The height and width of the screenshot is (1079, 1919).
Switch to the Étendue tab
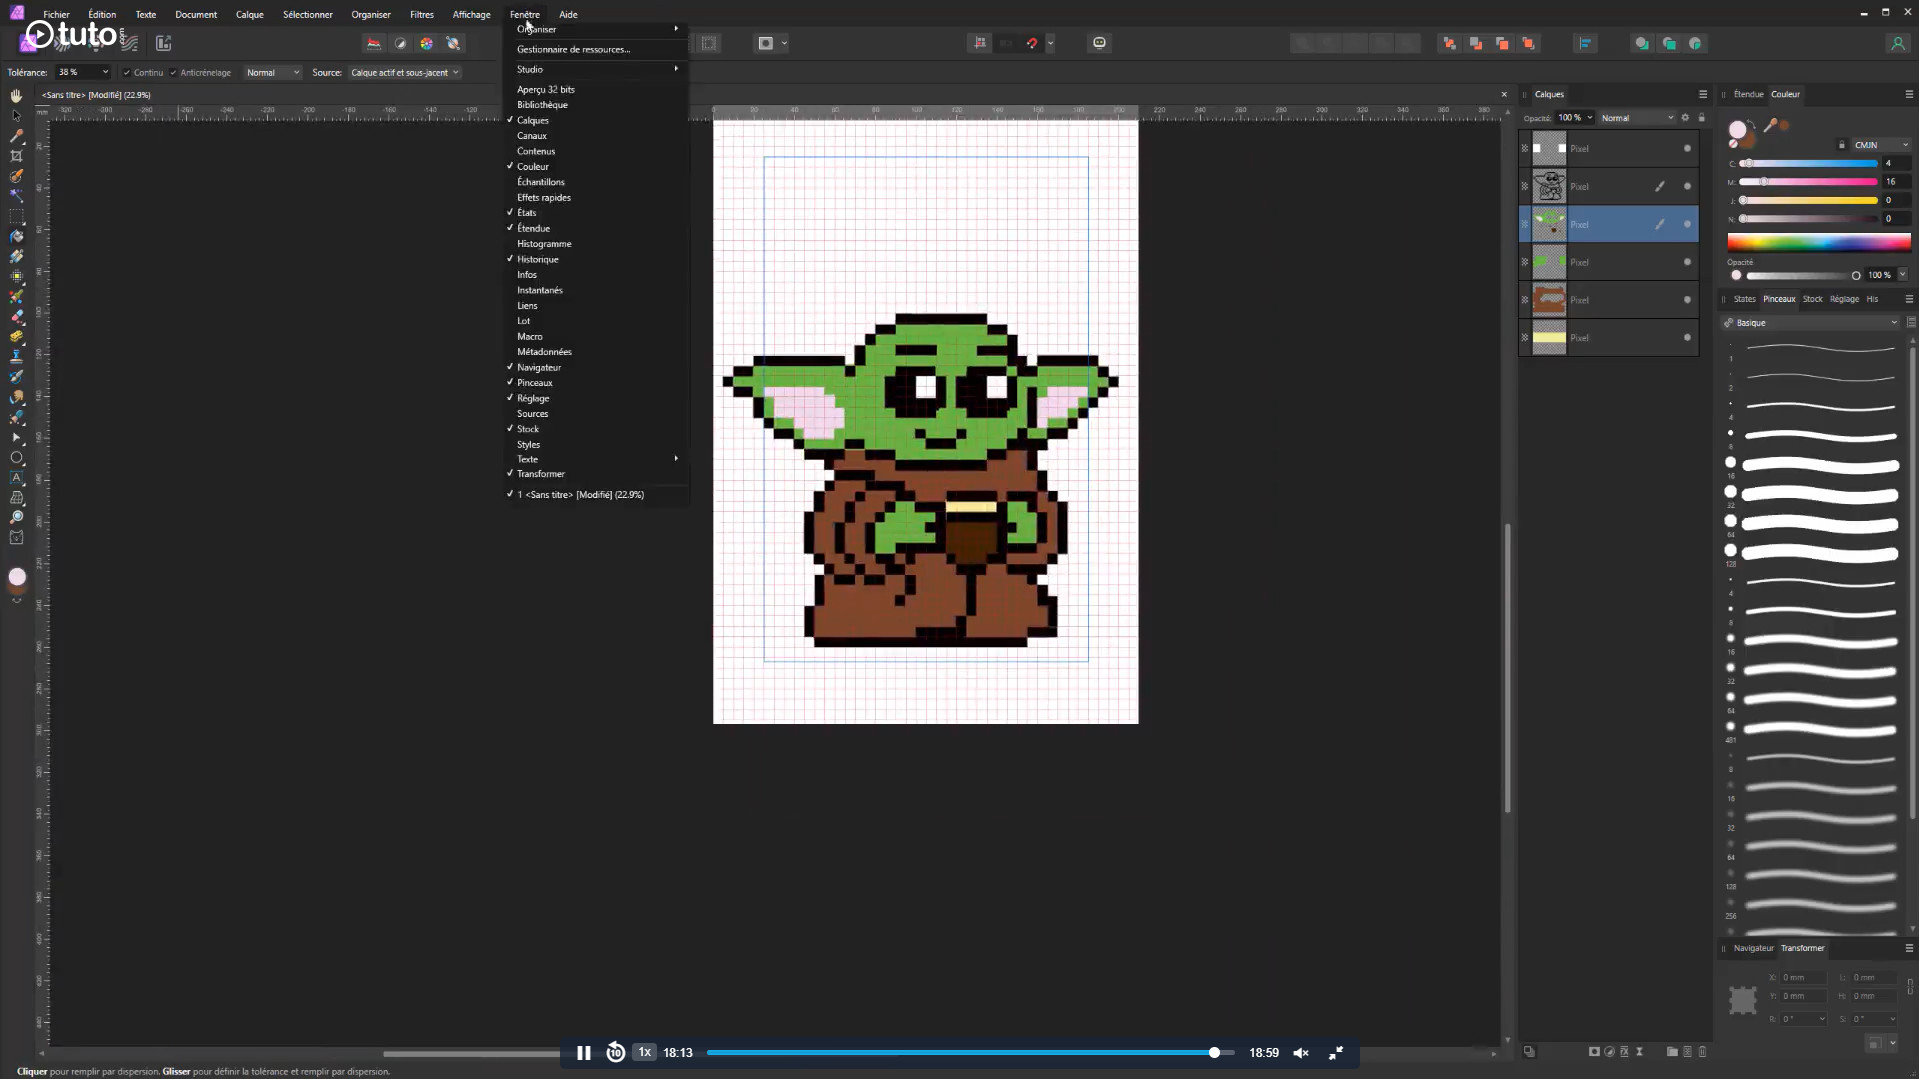pos(1748,94)
